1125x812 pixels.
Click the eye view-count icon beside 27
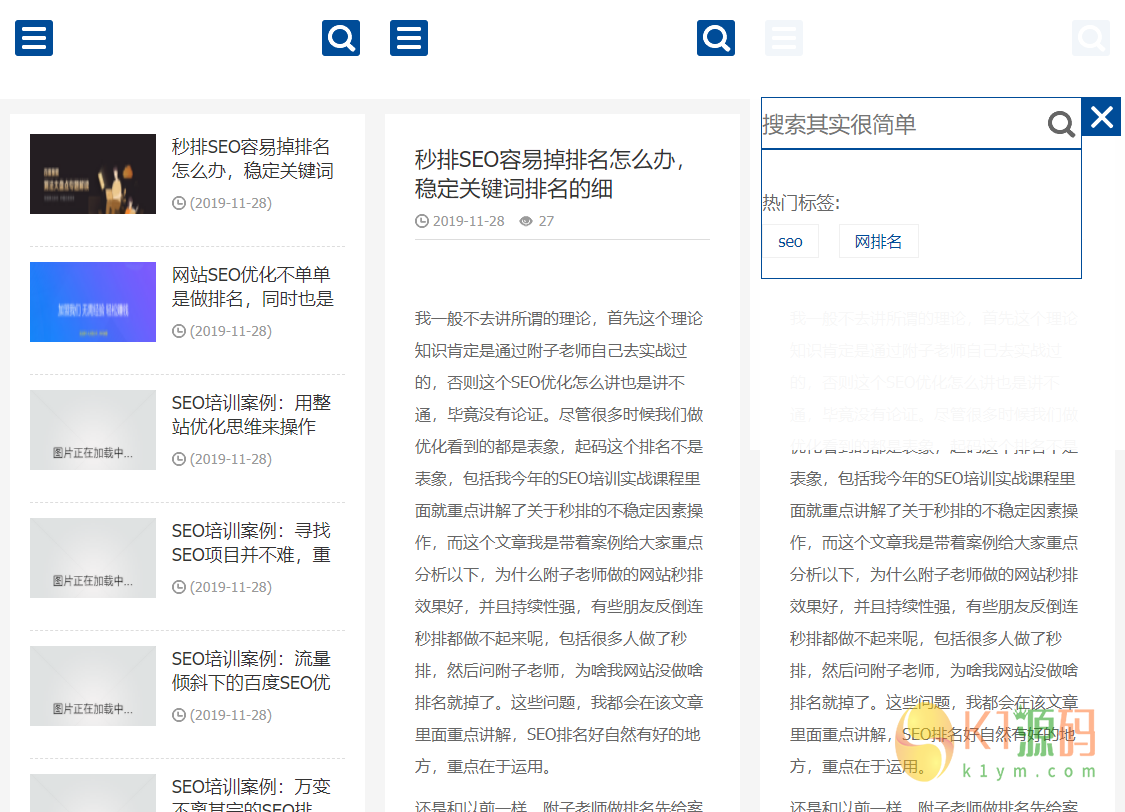tap(526, 221)
